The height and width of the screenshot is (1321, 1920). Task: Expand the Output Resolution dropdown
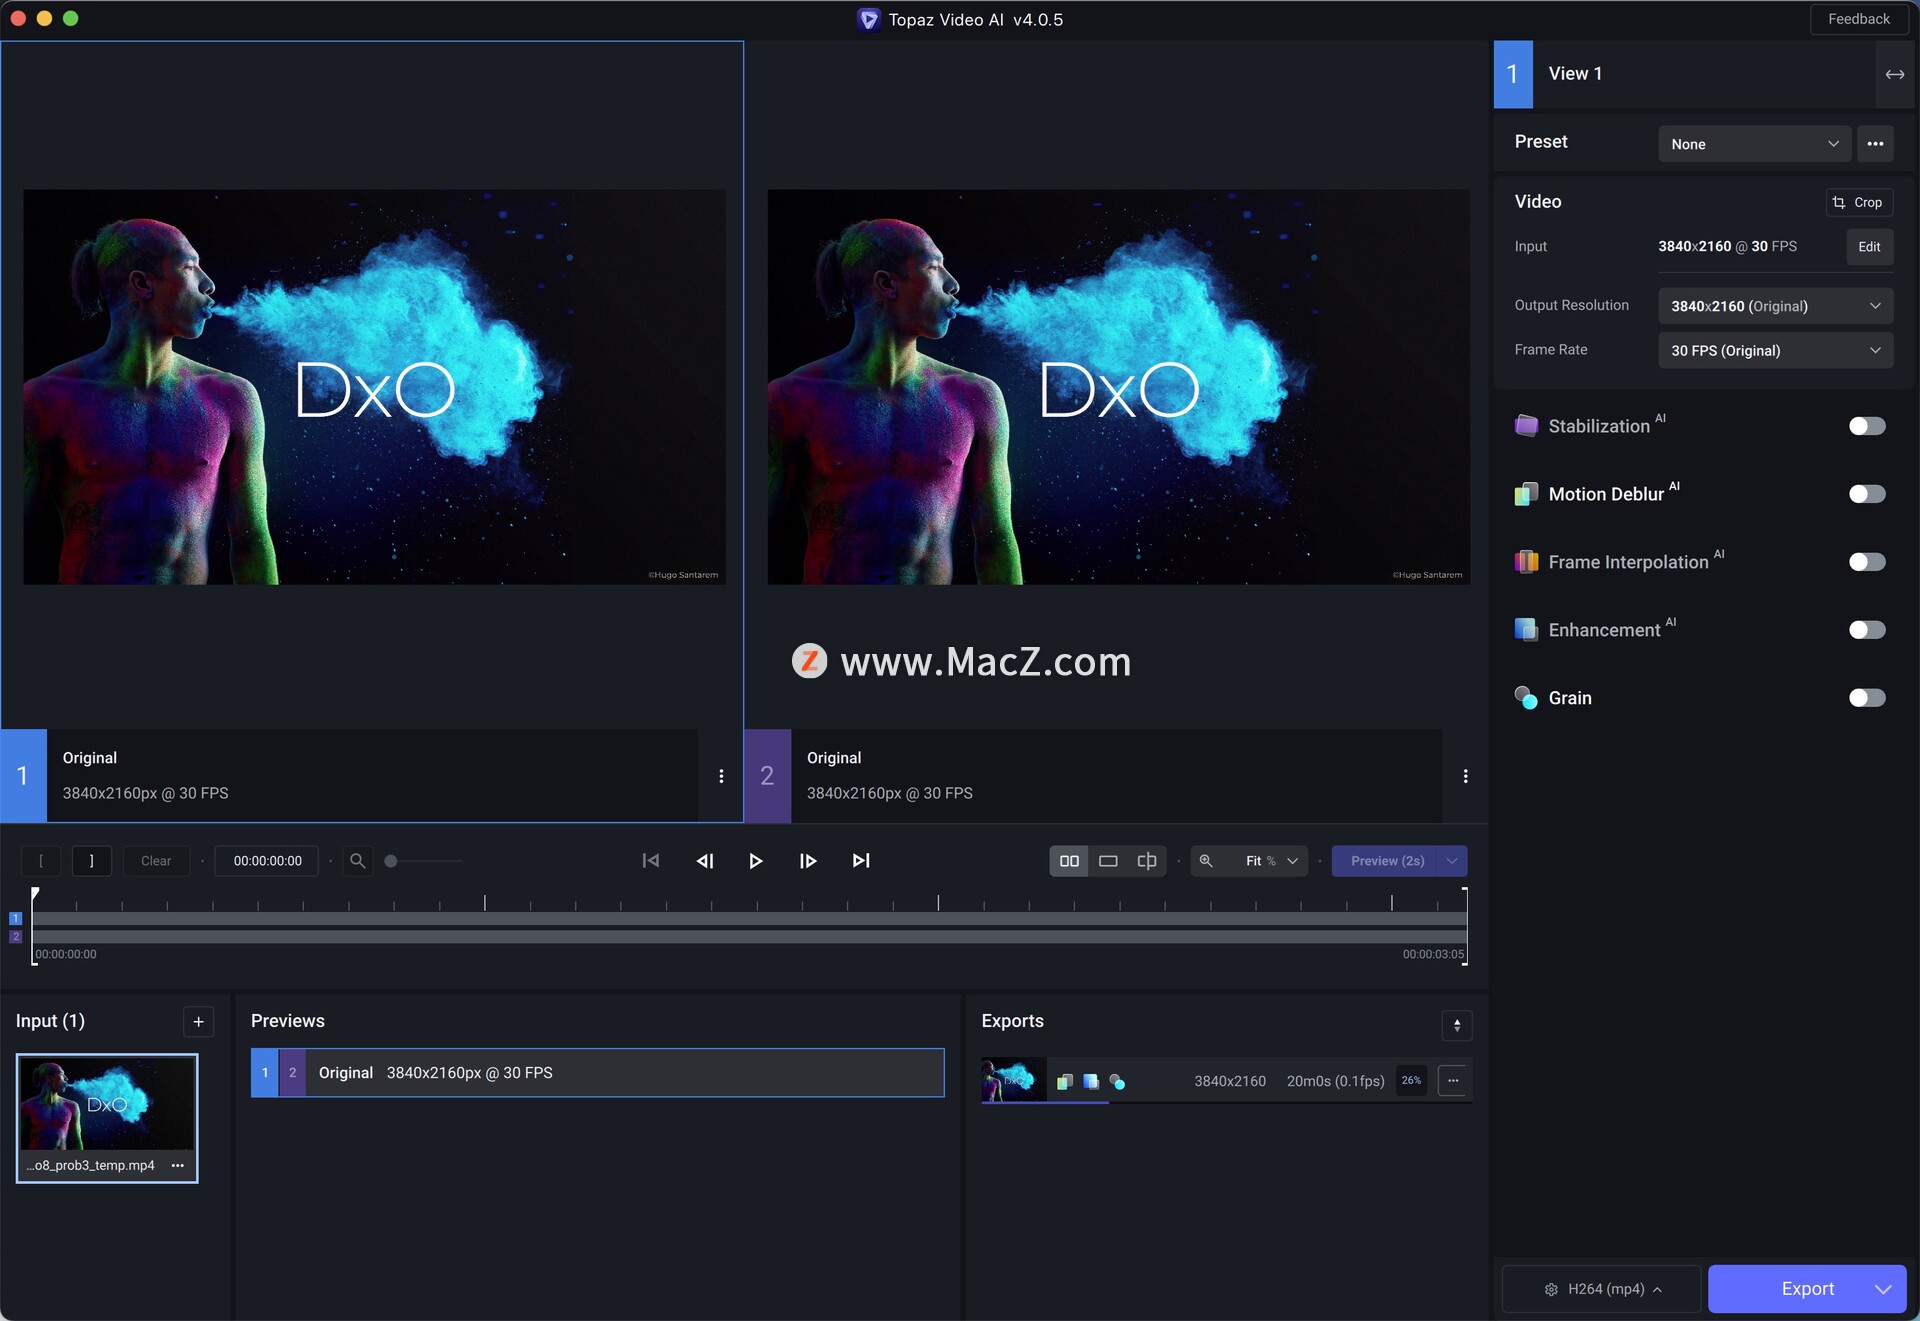(1774, 306)
